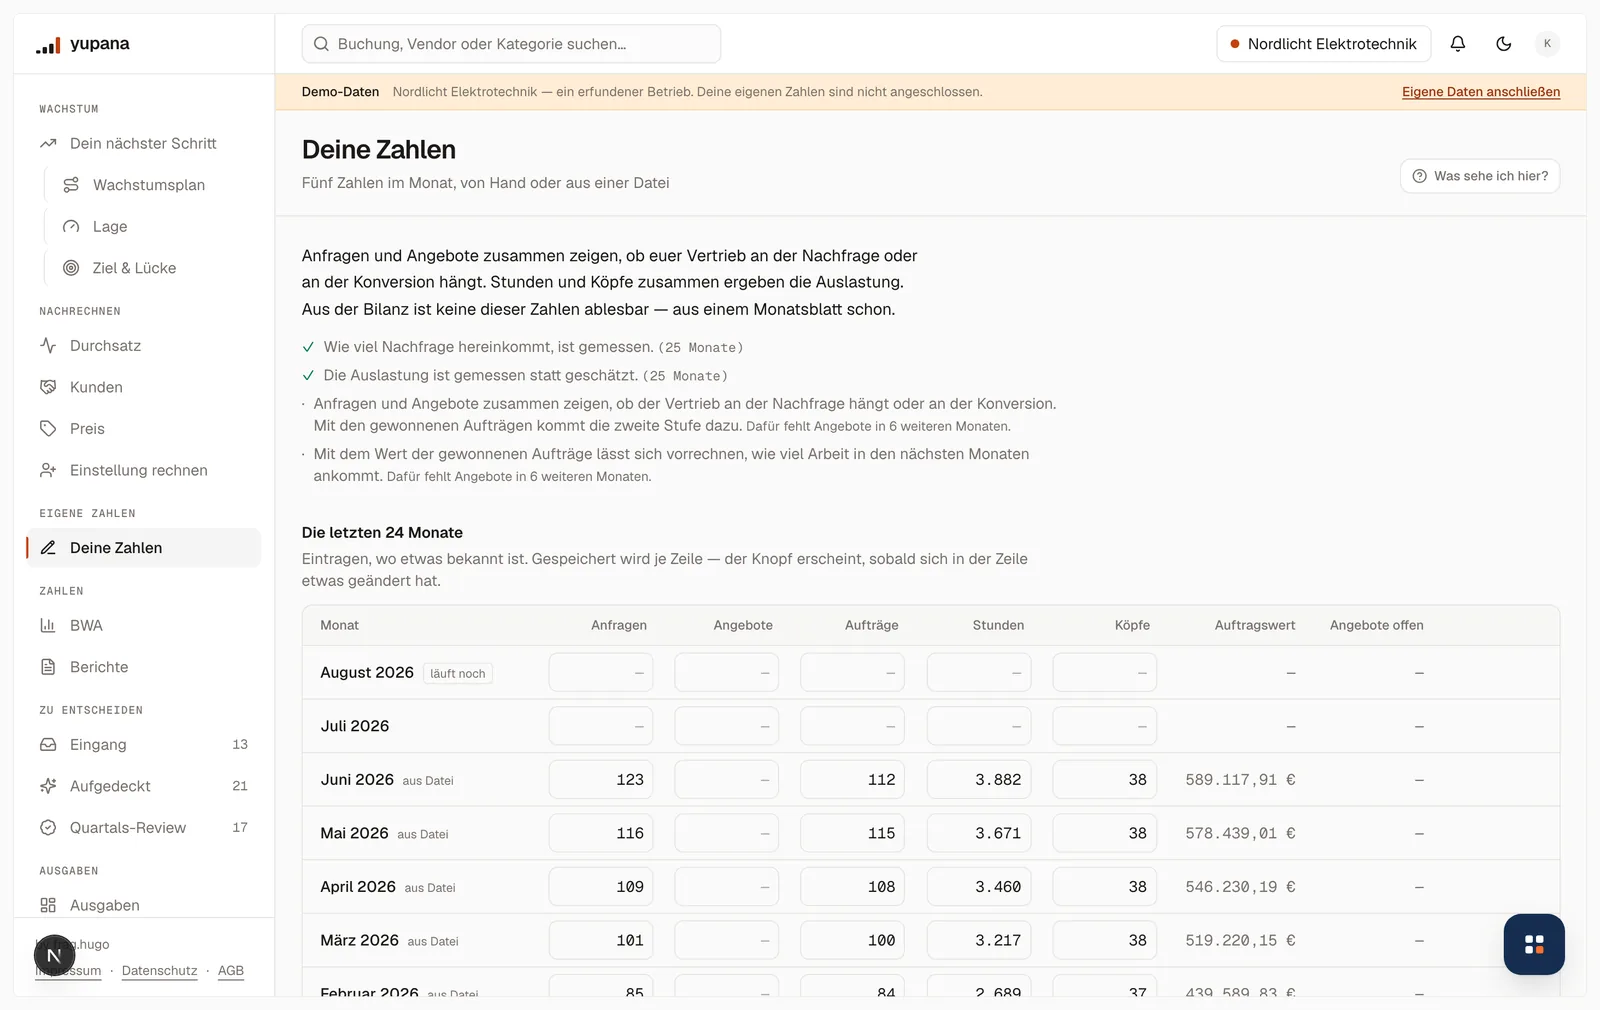Open Berichte via its document icon

(48, 667)
